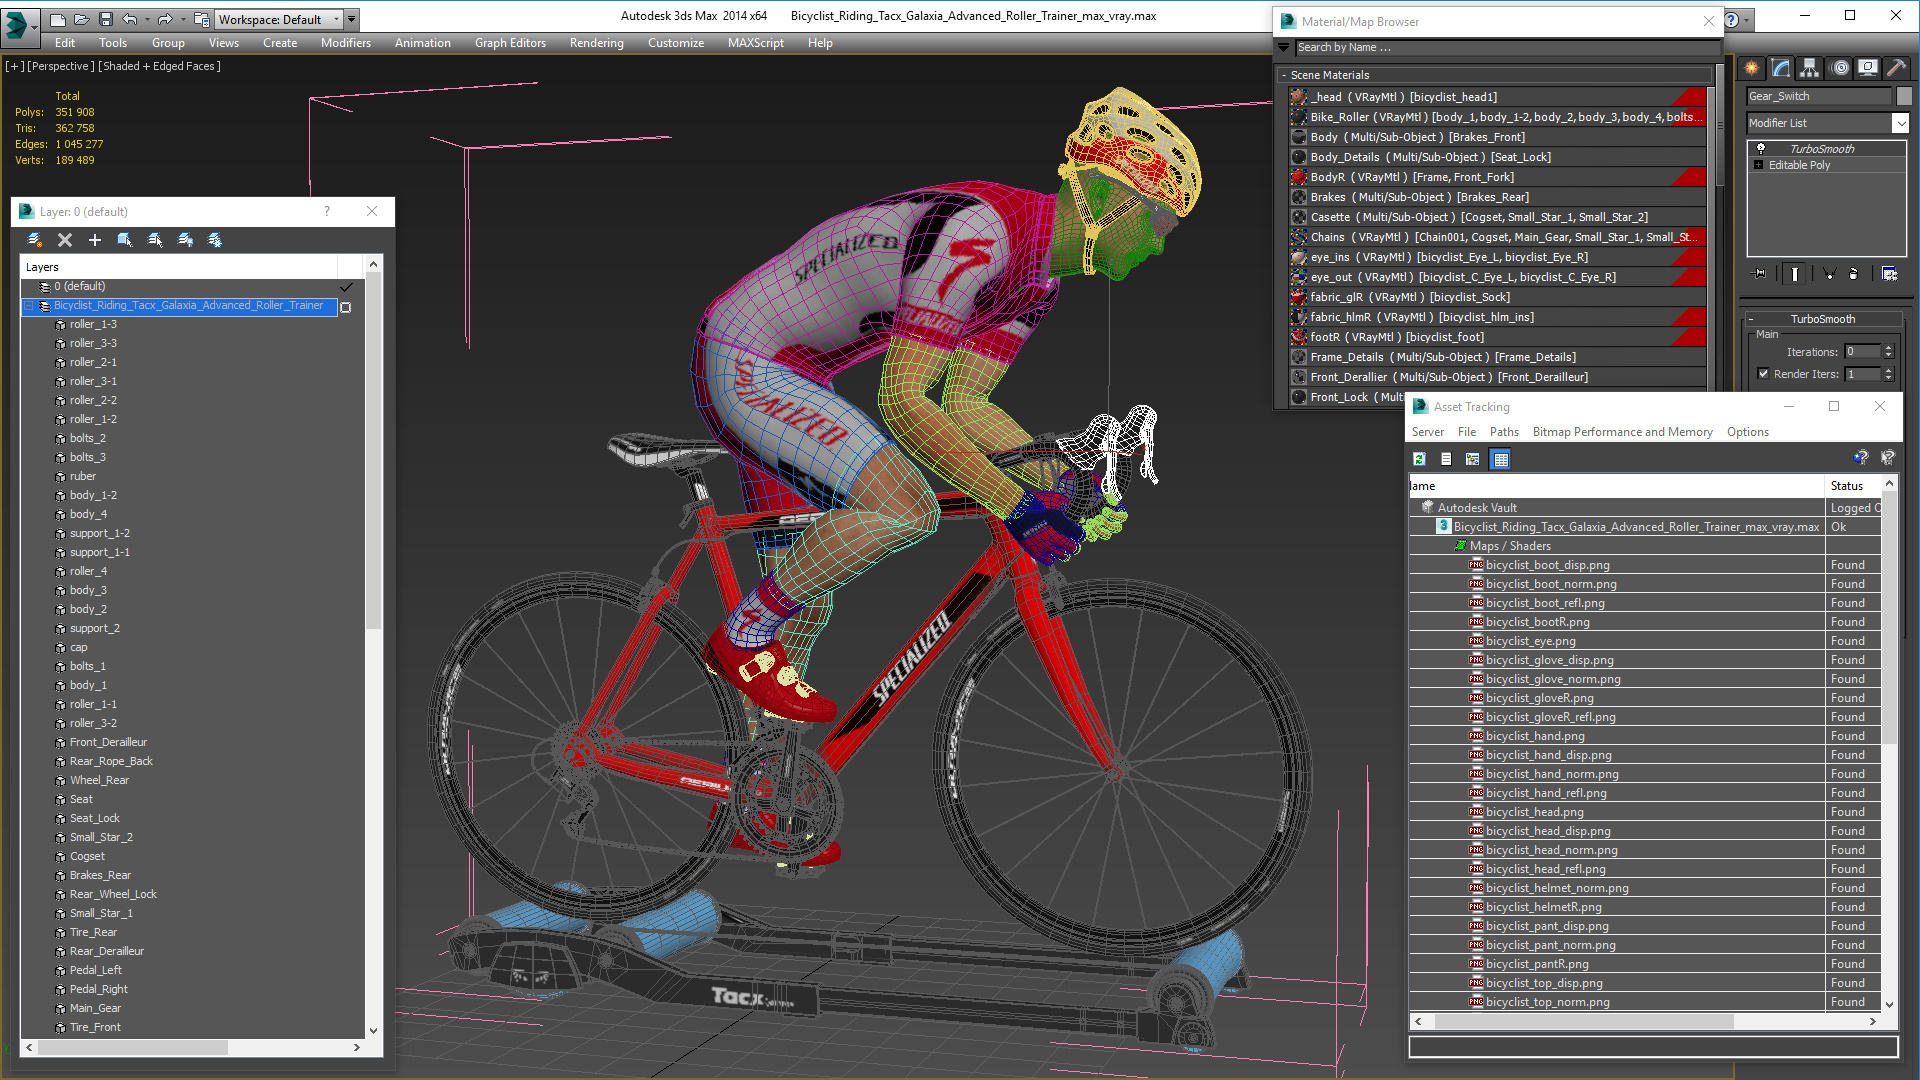Viewport: 1920px width, 1080px height.
Task: Click the Status column header in Asset Tracking
Action: point(1852,486)
